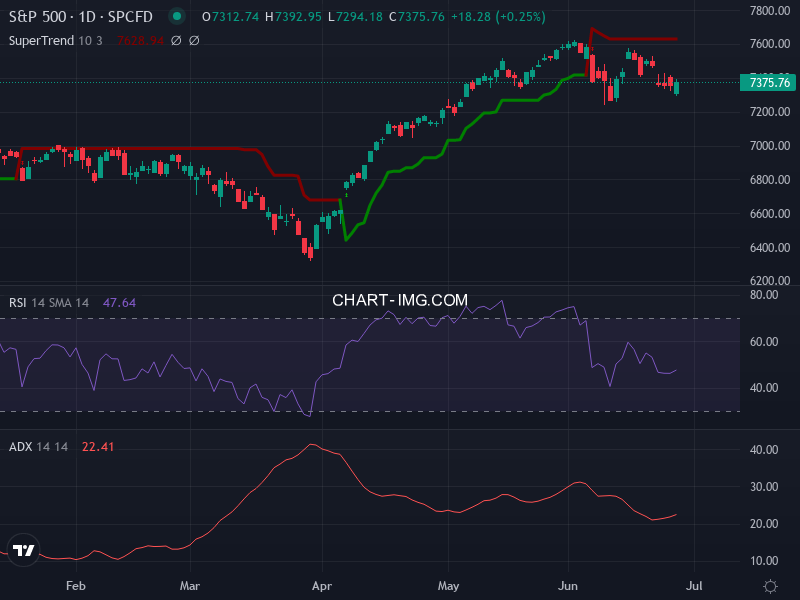Image resolution: width=800 pixels, height=600 pixels.
Task: Click the RSI indicator label
Action: tap(17, 303)
